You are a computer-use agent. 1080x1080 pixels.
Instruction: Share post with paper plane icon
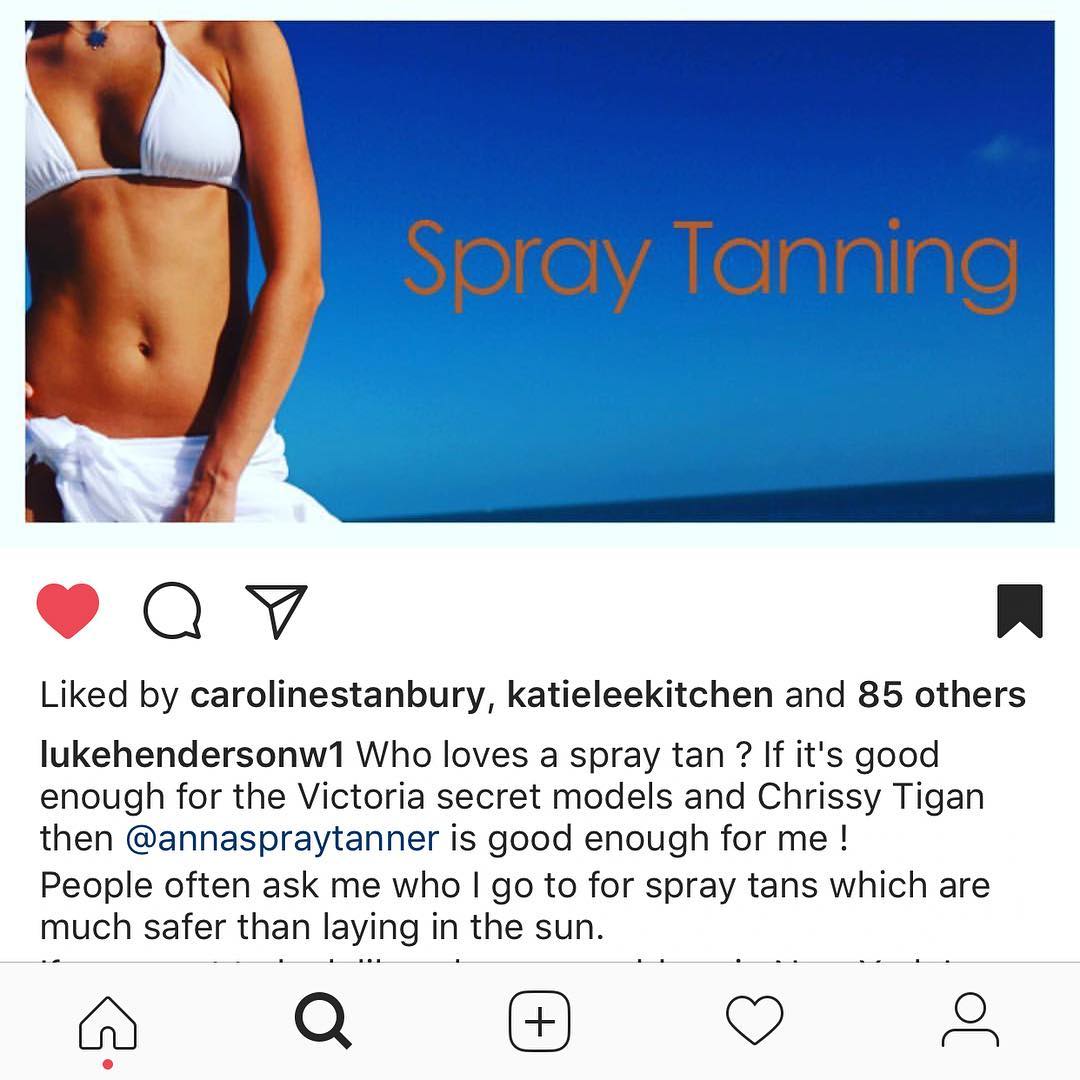pyautogui.click(x=276, y=611)
